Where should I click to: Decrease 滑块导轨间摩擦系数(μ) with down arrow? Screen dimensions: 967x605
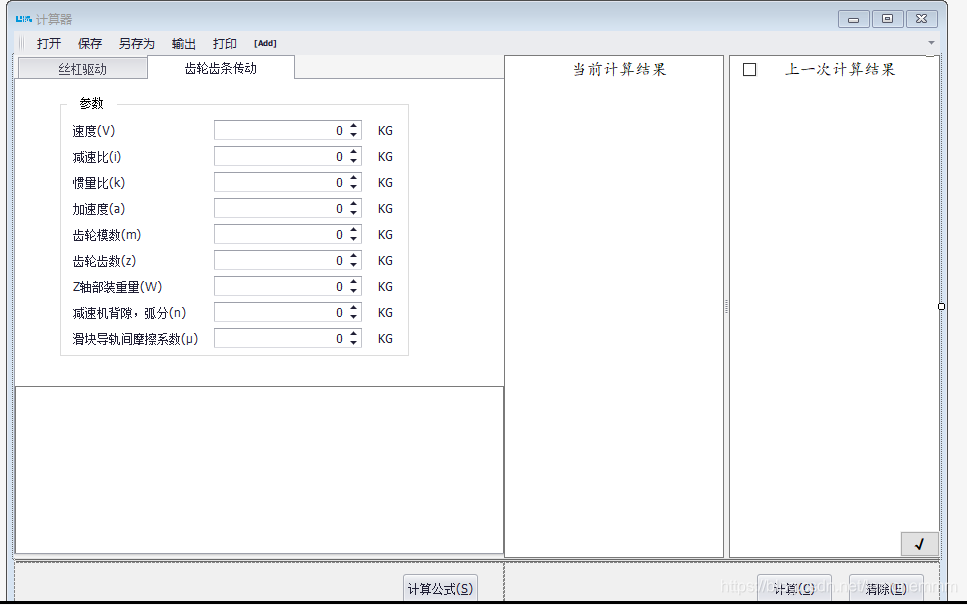[x=353, y=343]
